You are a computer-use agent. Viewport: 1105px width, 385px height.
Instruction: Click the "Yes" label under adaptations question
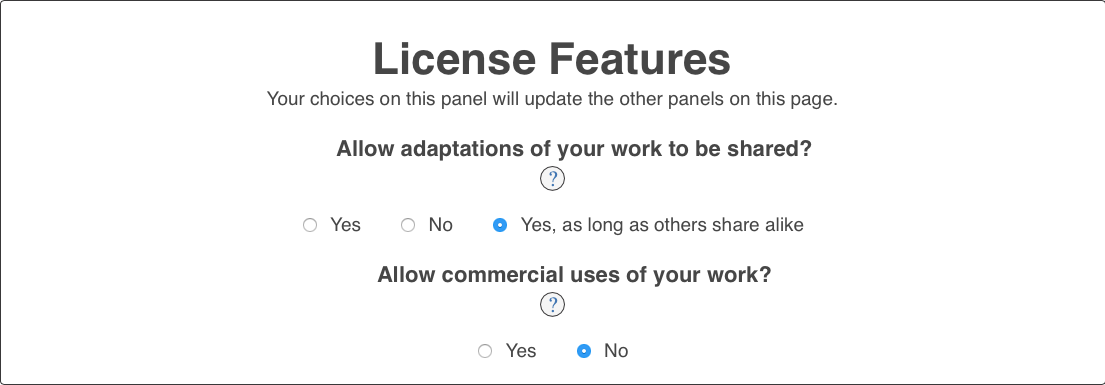[x=345, y=225]
